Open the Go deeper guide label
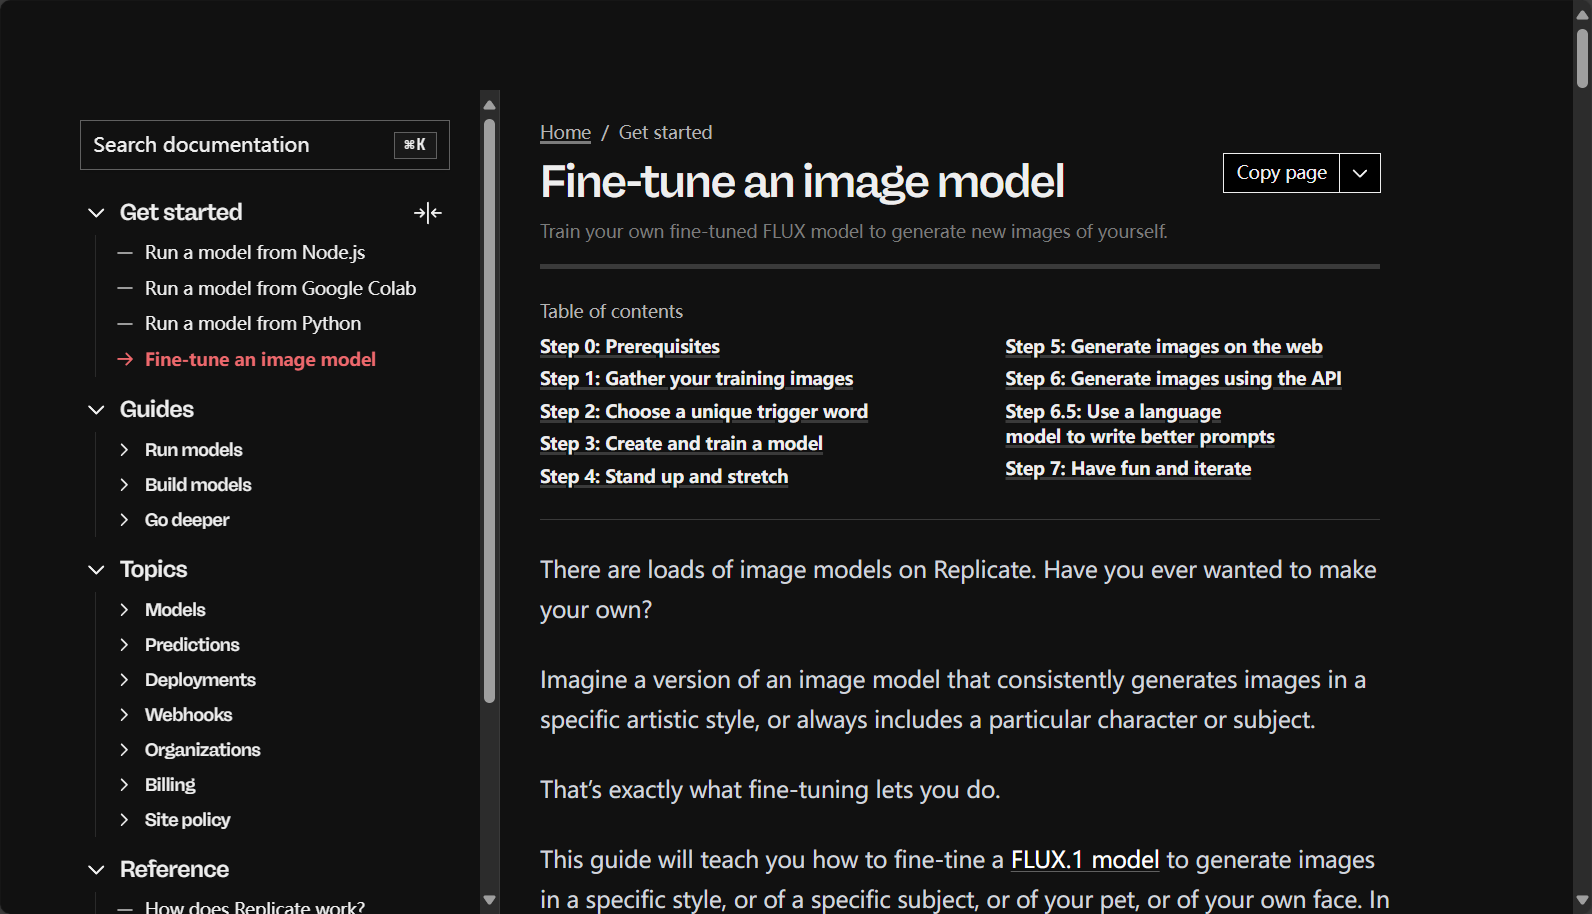This screenshot has height=914, width=1592. click(187, 520)
